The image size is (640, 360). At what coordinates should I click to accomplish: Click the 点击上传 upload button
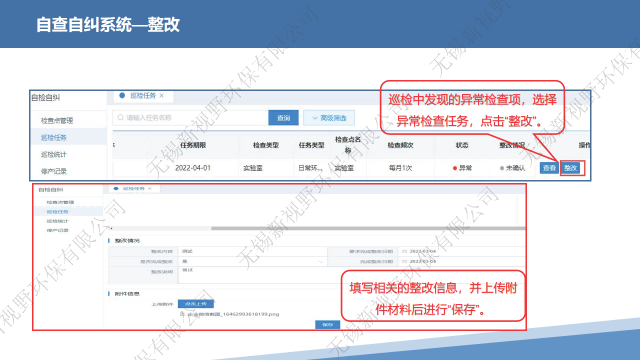tap(196, 304)
